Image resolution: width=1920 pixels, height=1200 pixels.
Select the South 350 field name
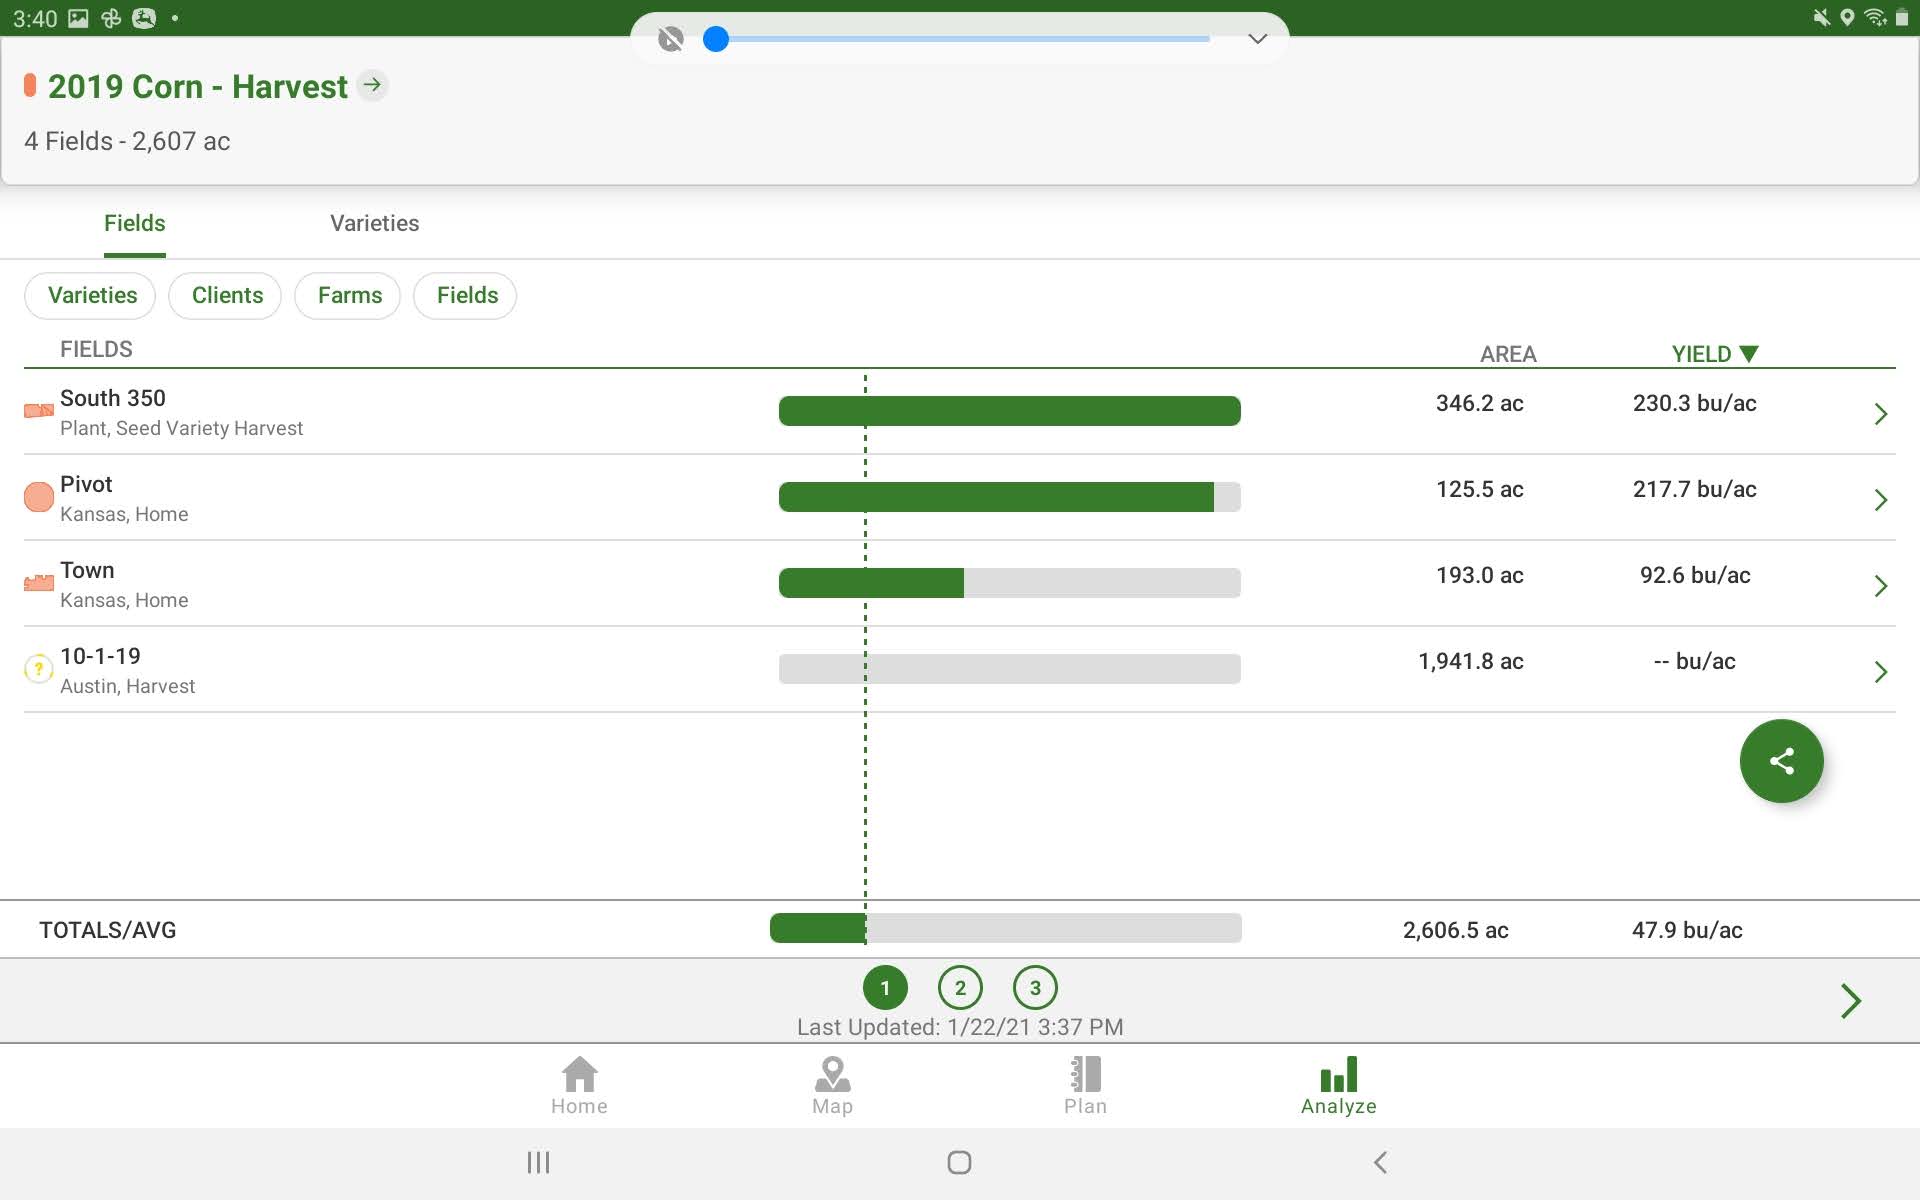pyautogui.click(x=113, y=398)
